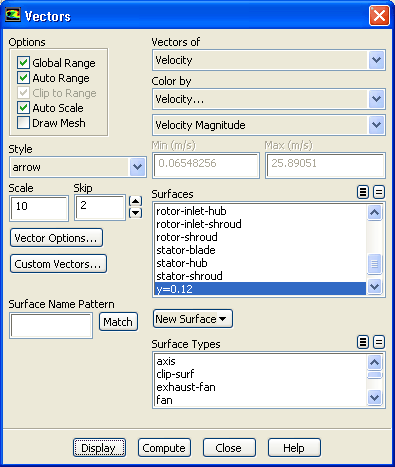Open the Custom Vectors... dialog
The image size is (395, 467).
tap(58, 264)
